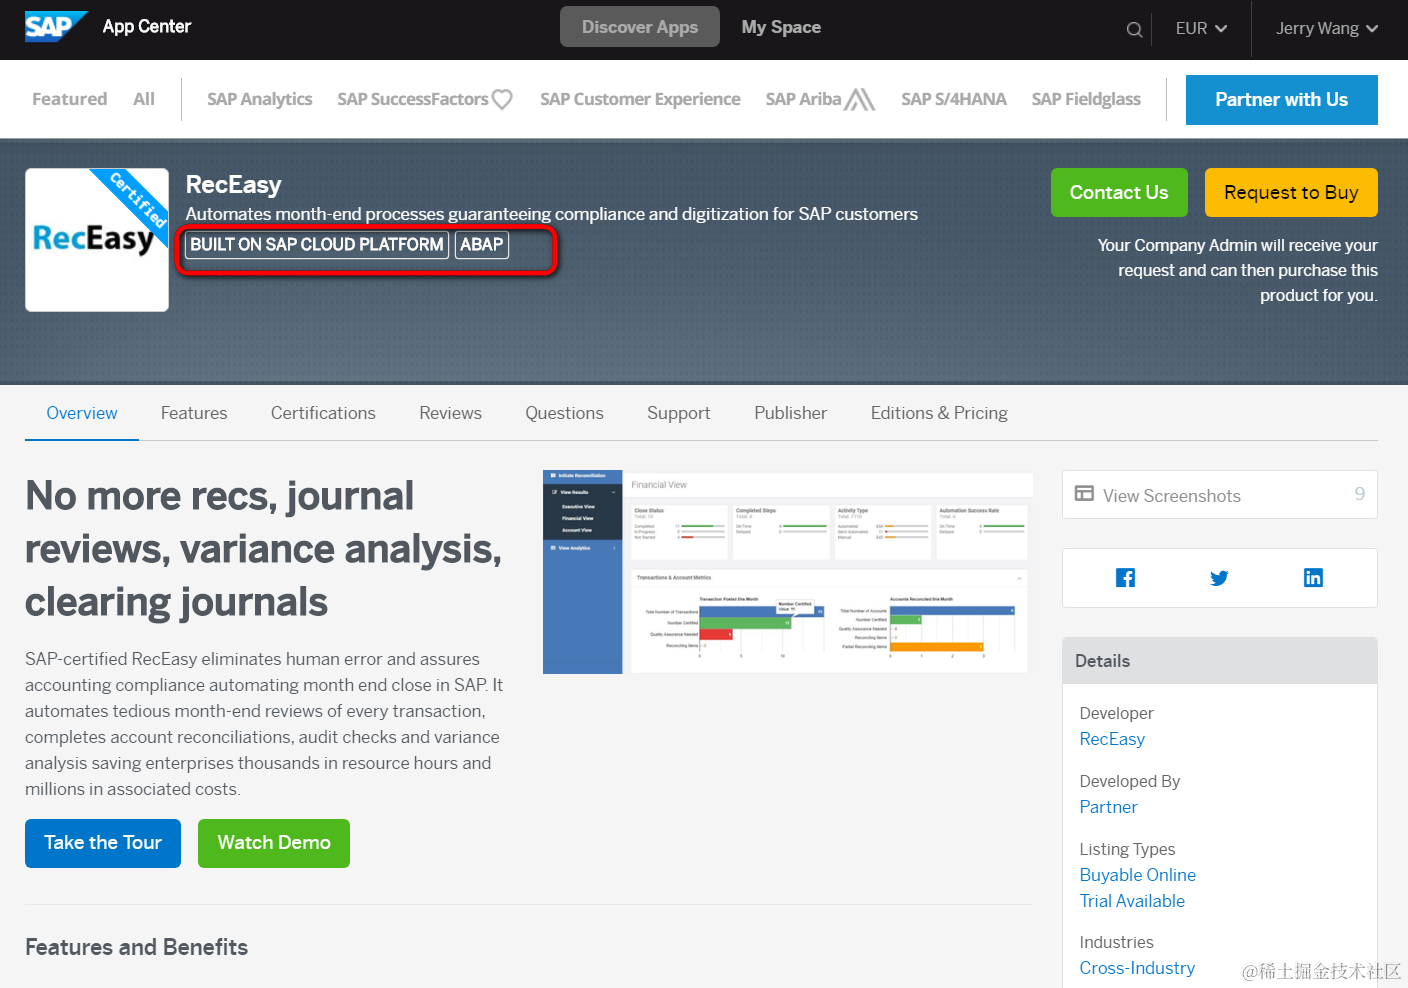Click the Features and Benefits heading
The image size is (1408, 988).
(136, 947)
